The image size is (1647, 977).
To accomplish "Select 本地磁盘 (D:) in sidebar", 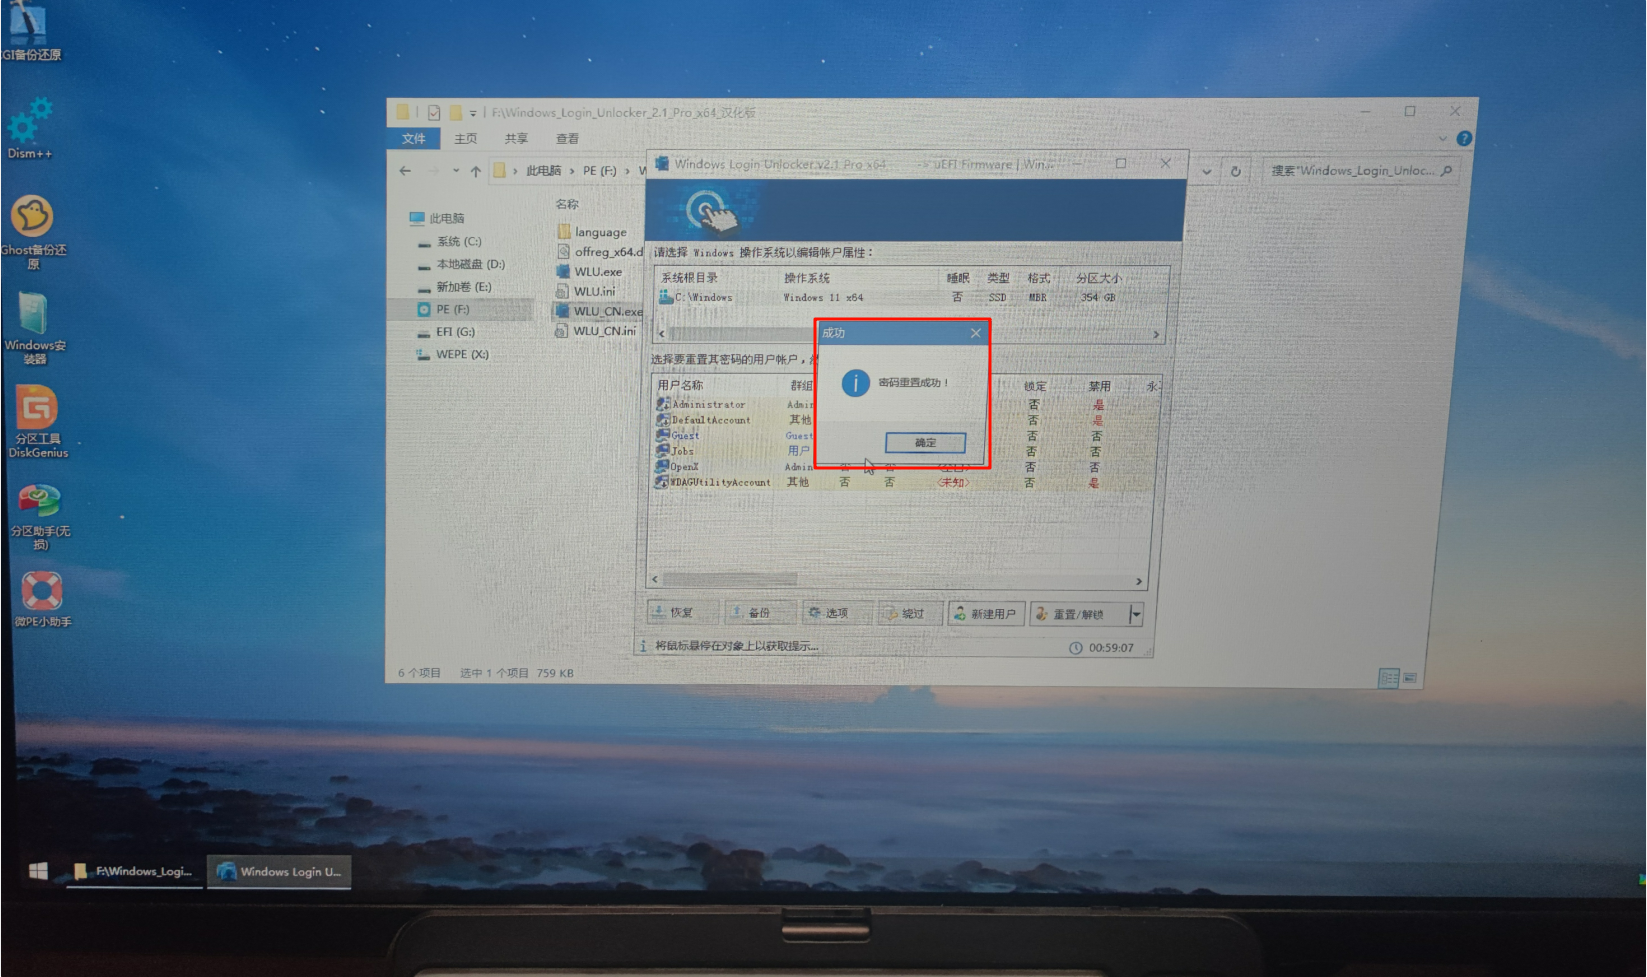I will [461, 264].
